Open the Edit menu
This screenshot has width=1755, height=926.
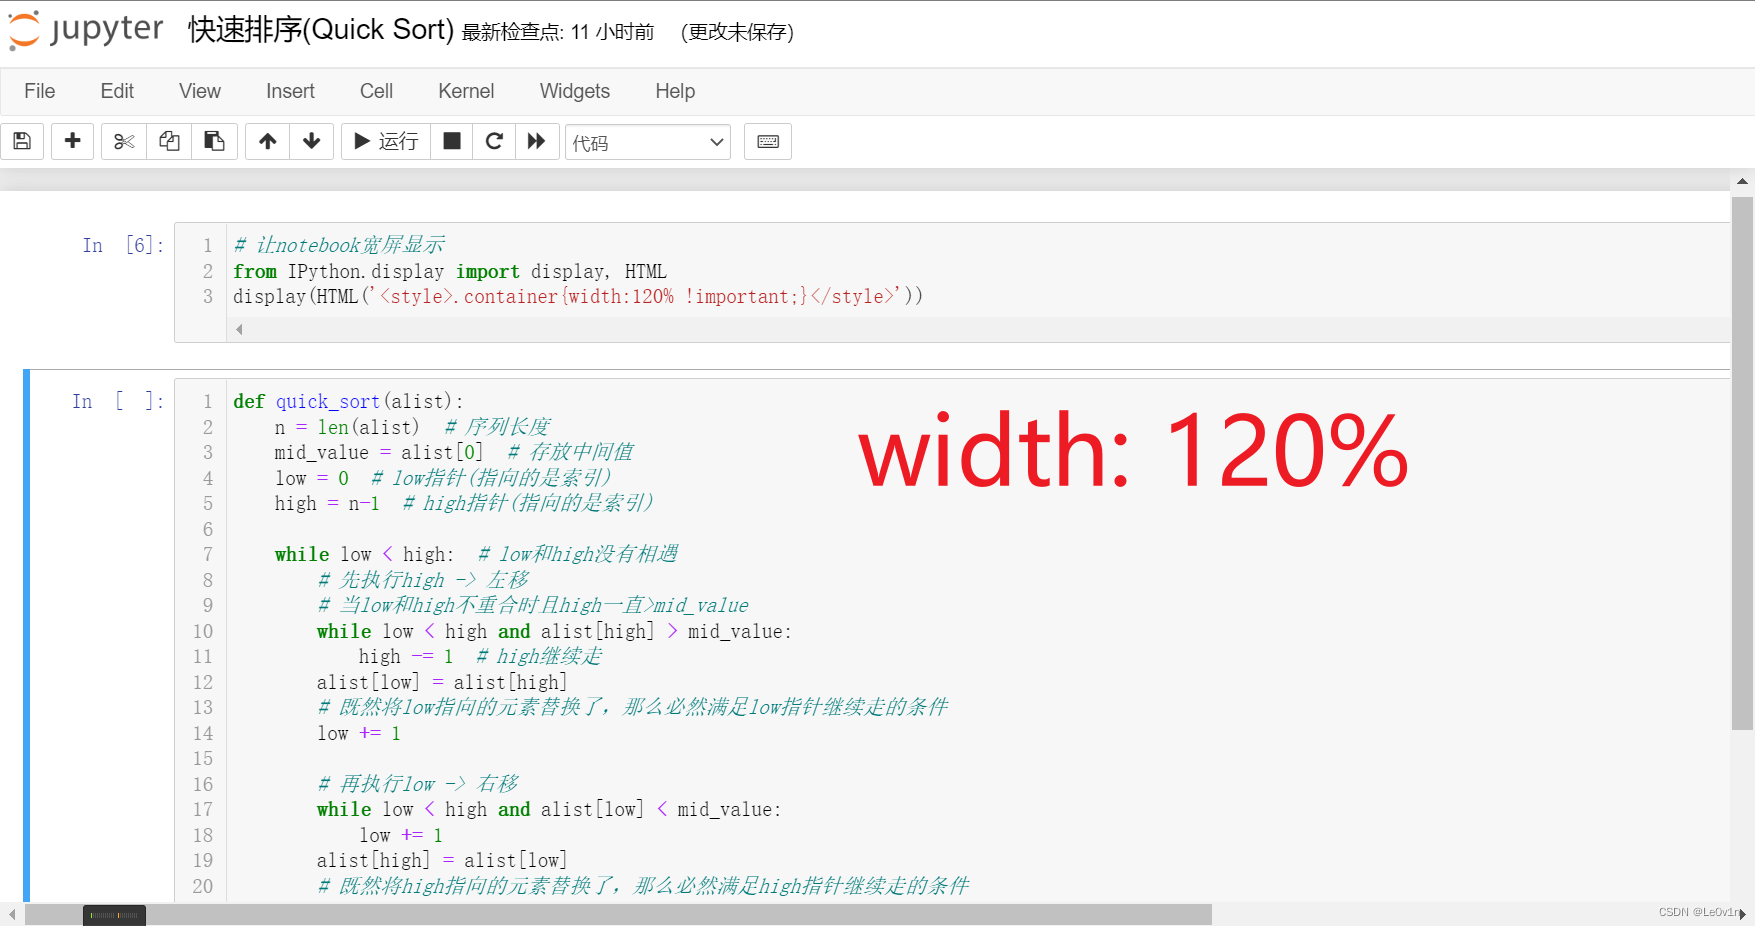[x=117, y=91]
